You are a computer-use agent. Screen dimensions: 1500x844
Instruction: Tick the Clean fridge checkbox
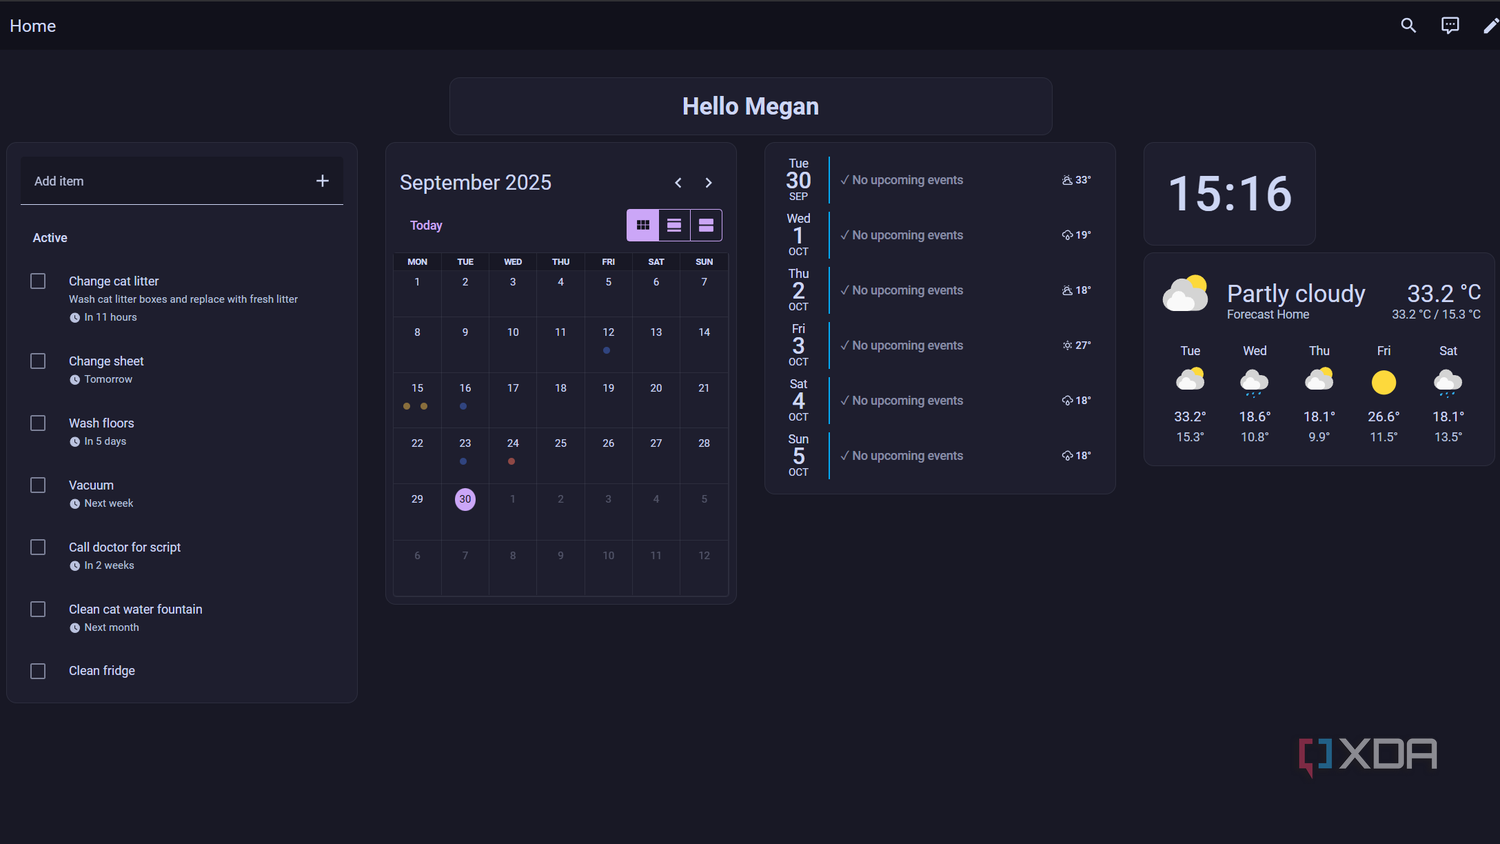(x=38, y=671)
